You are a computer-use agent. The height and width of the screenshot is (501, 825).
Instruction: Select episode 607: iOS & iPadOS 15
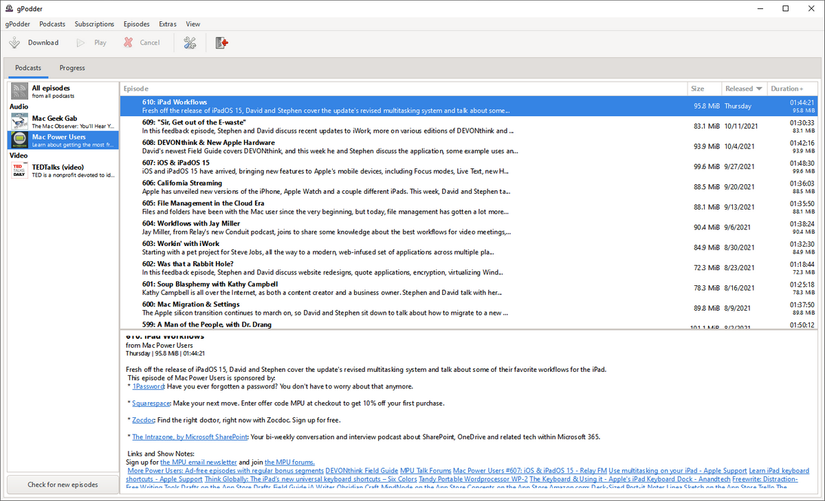click(x=468, y=167)
